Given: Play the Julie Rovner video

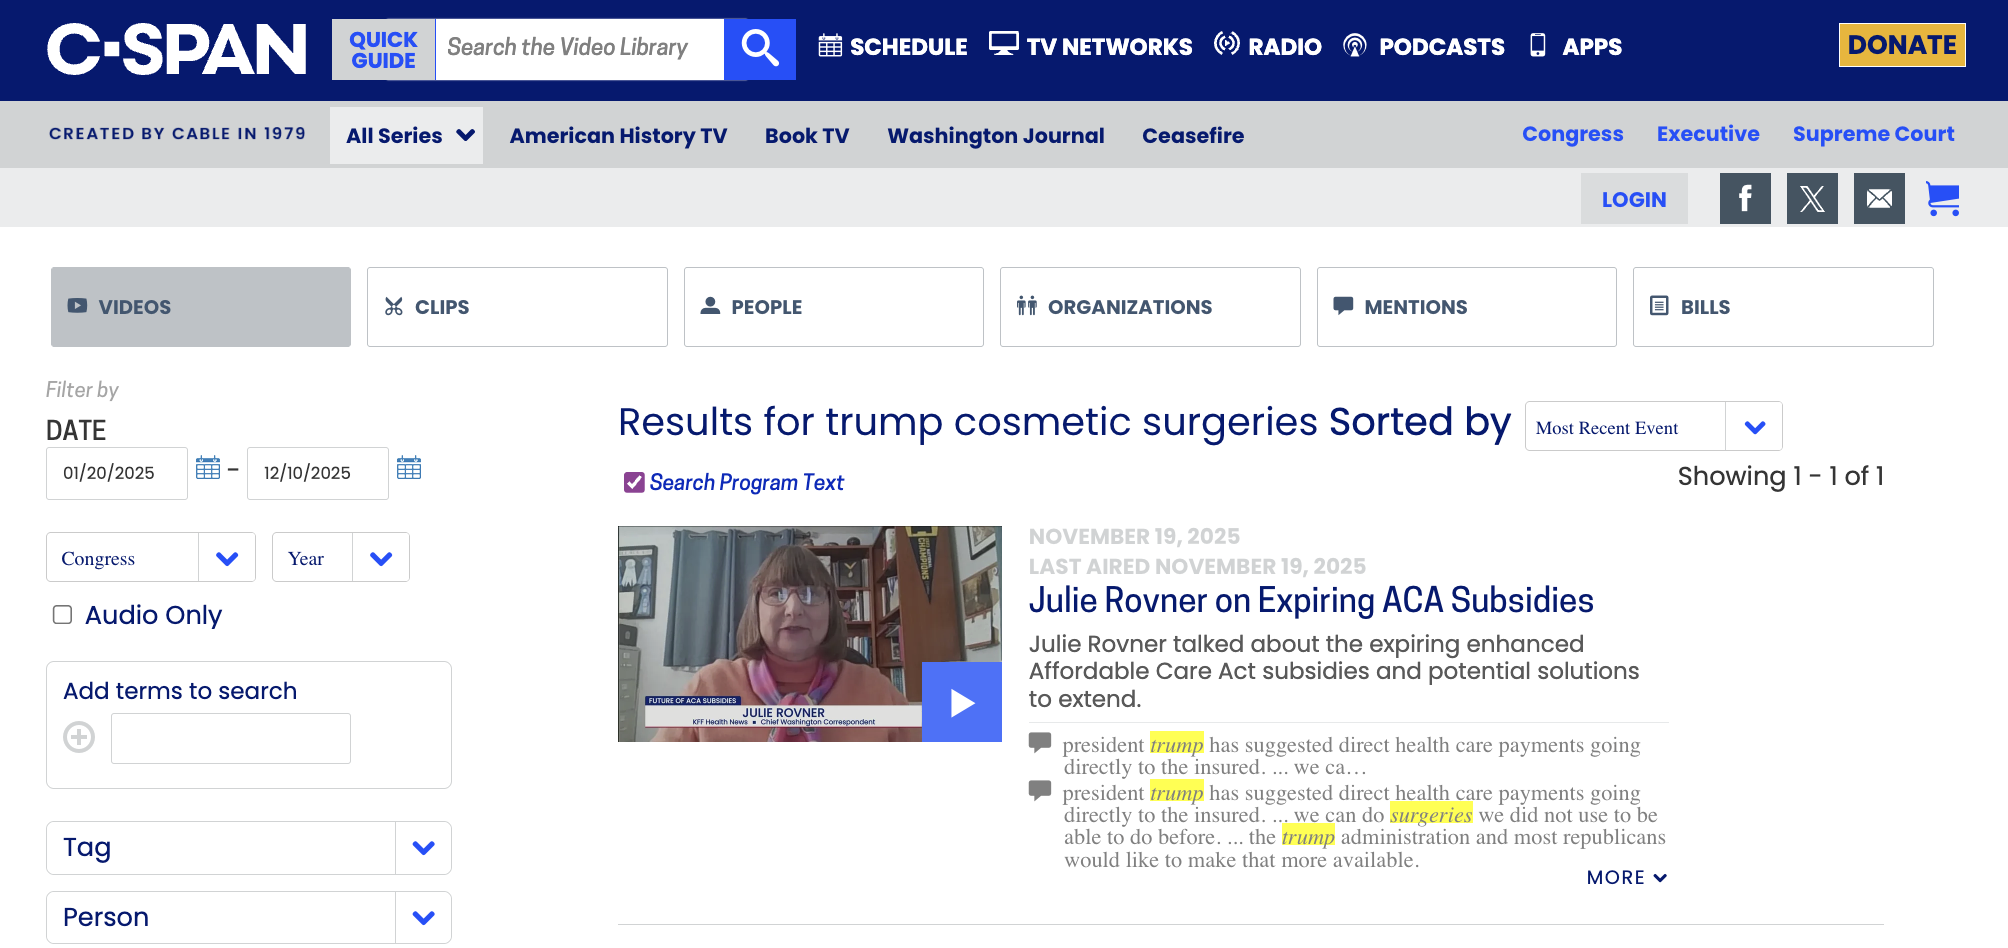Looking at the screenshot, I should pos(961,702).
